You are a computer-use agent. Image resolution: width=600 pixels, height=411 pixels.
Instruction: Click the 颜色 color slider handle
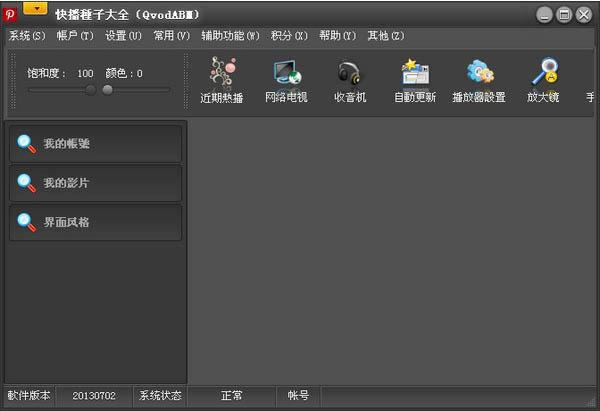[107, 90]
